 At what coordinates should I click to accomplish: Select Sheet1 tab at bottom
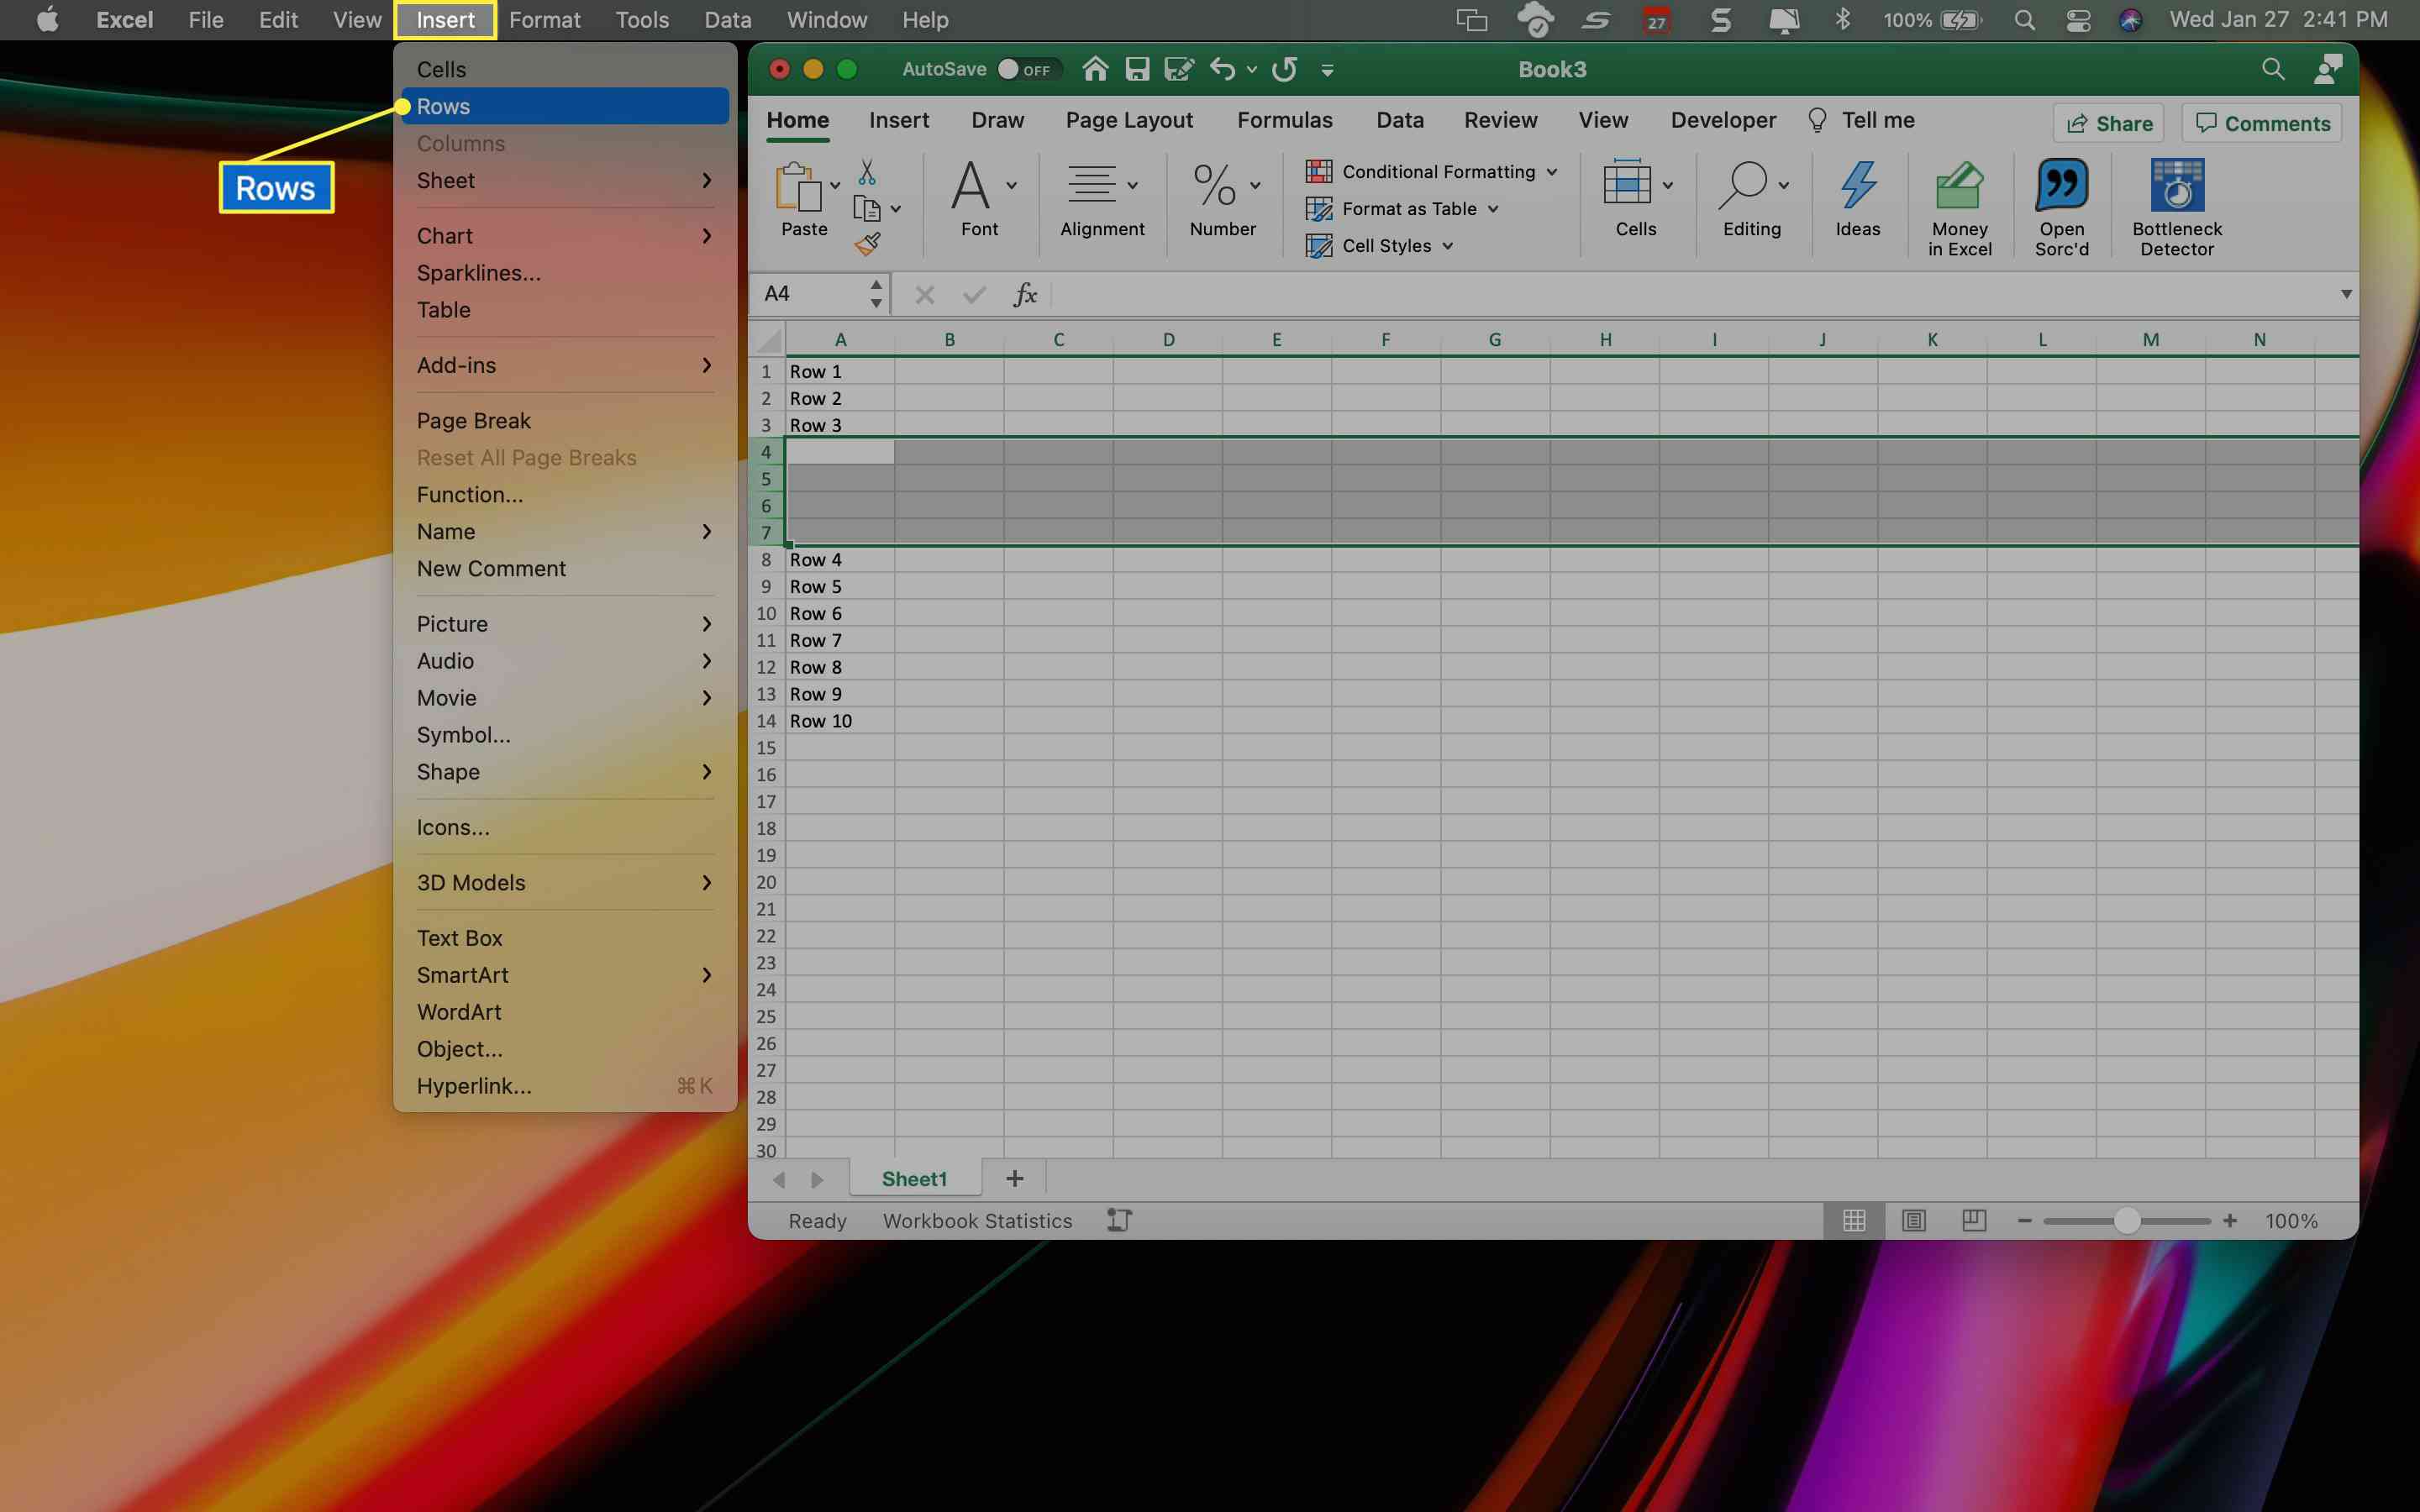click(913, 1178)
